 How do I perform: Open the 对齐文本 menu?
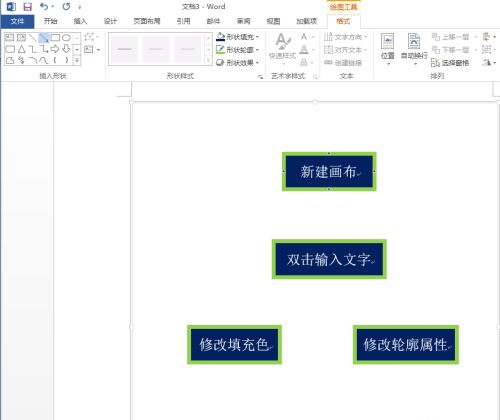345,50
